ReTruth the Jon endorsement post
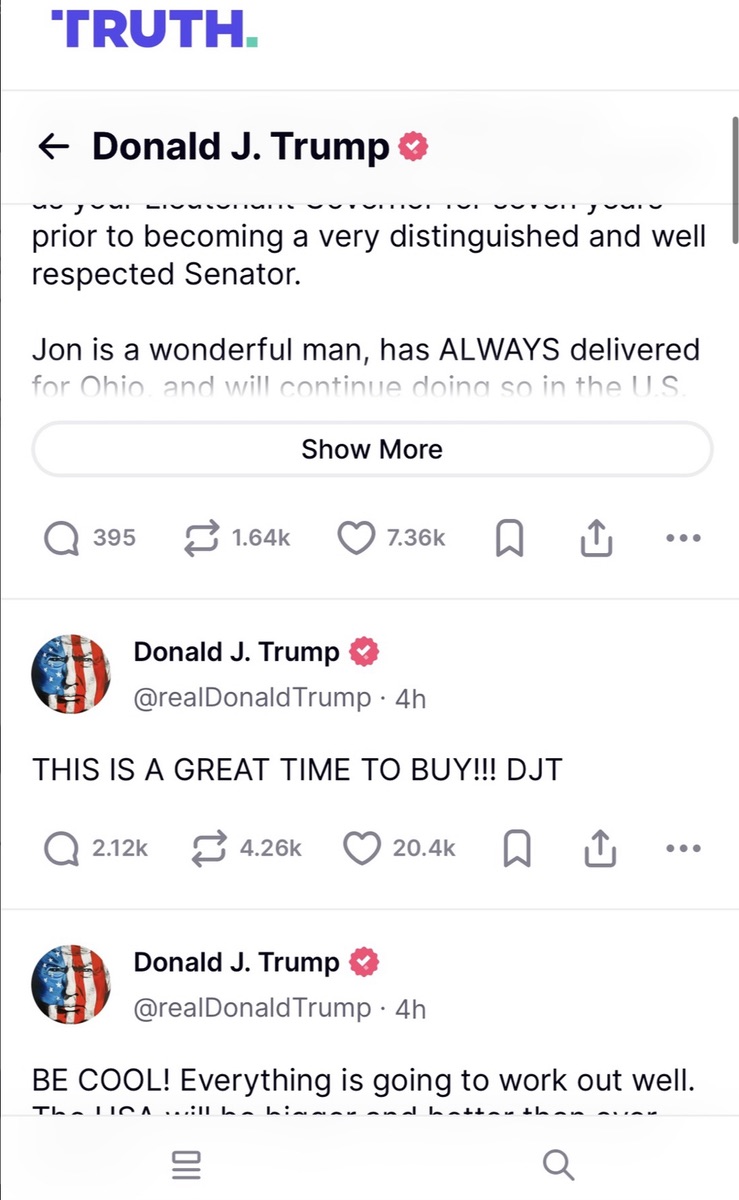Screen dimensions: 739x1200 tap(203, 538)
